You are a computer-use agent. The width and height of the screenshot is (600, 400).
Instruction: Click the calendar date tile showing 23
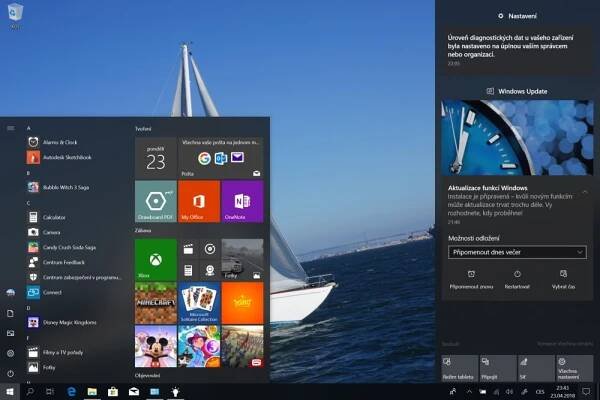coord(155,157)
